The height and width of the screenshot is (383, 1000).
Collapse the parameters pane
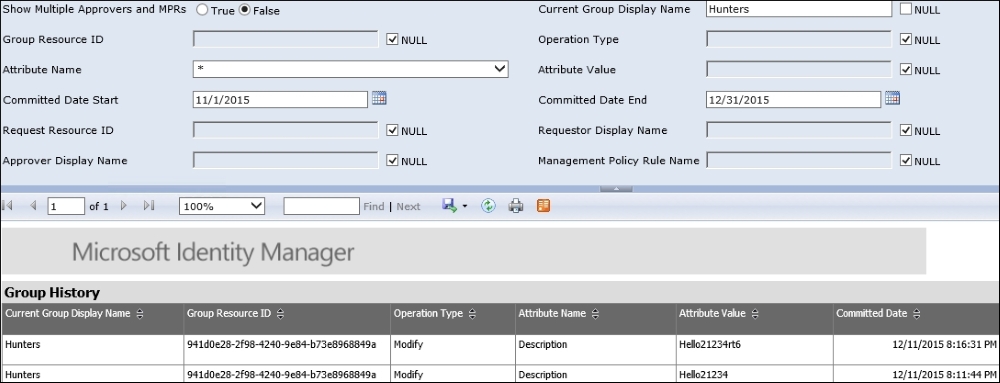(616, 189)
